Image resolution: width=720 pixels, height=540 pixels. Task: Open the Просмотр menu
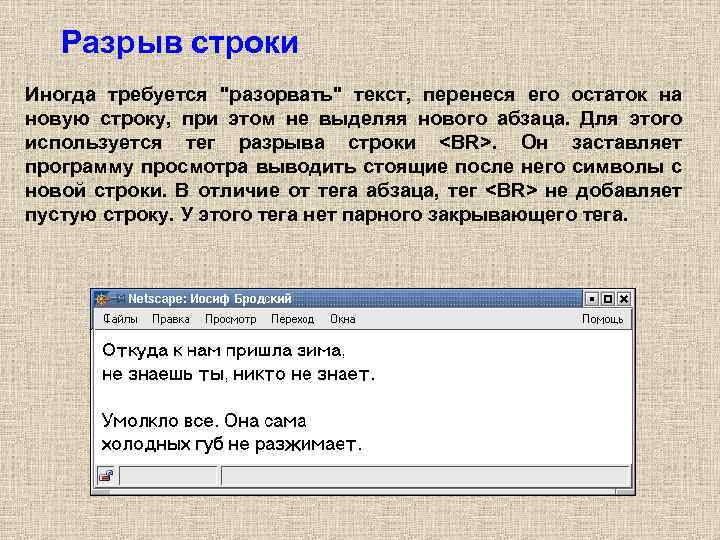pyautogui.click(x=231, y=319)
